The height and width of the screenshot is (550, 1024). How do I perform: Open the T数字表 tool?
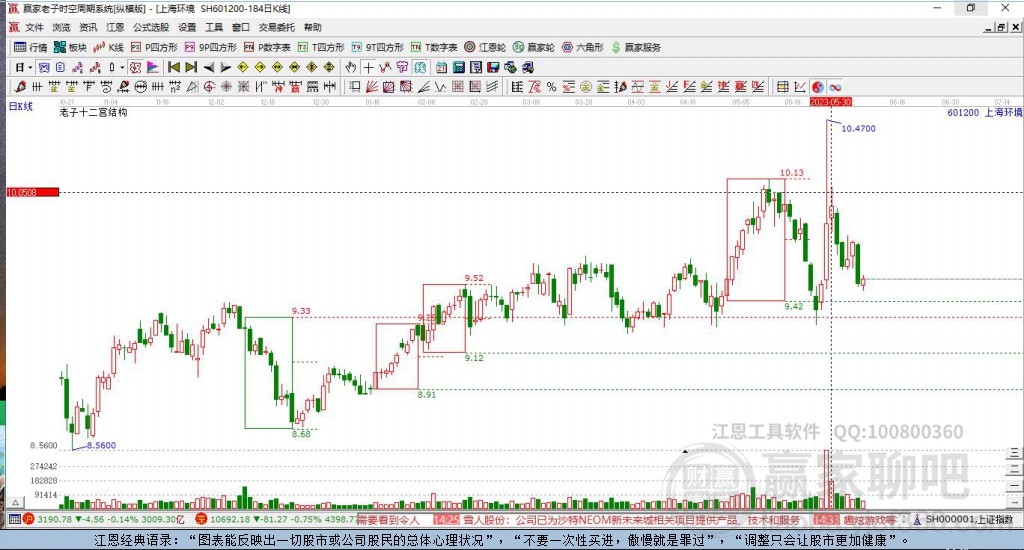434,47
